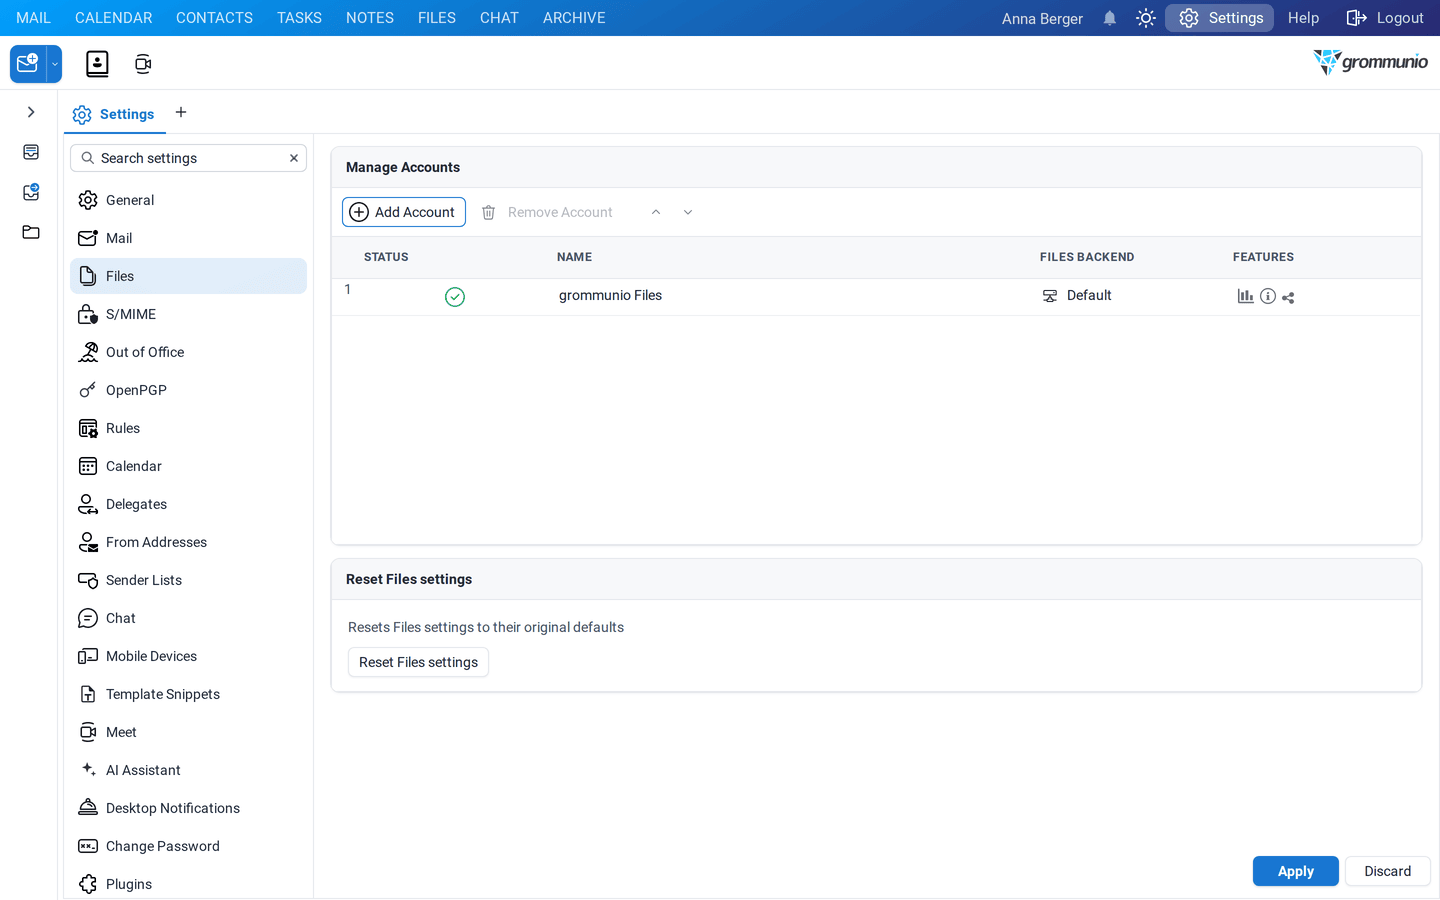This screenshot has height=900, width=1440.
Task: Open the Help link
Action: tap(1303, 18)
